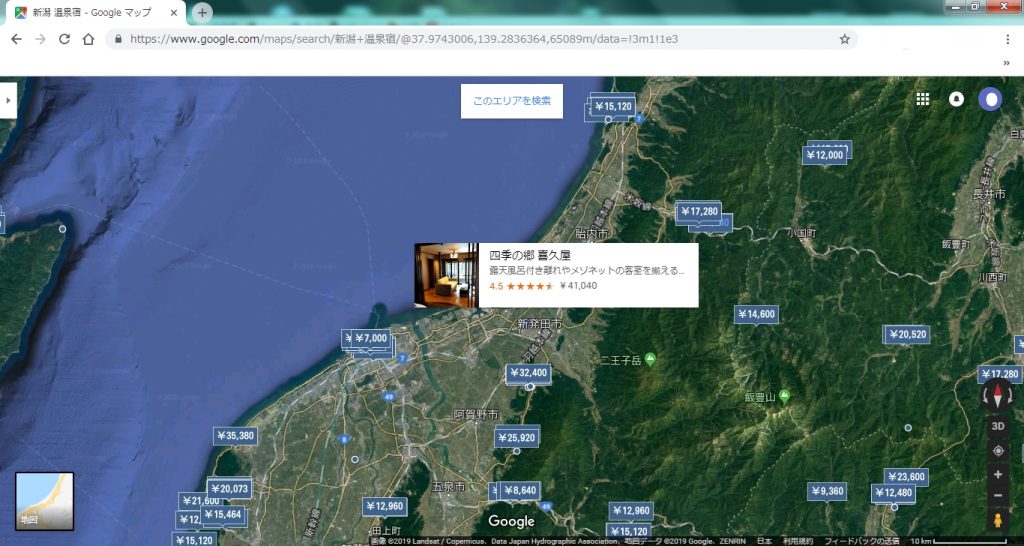Select the ¥7,000 price marker
The width and height of the screenshot is (1024, 546).
coord(372,338)
